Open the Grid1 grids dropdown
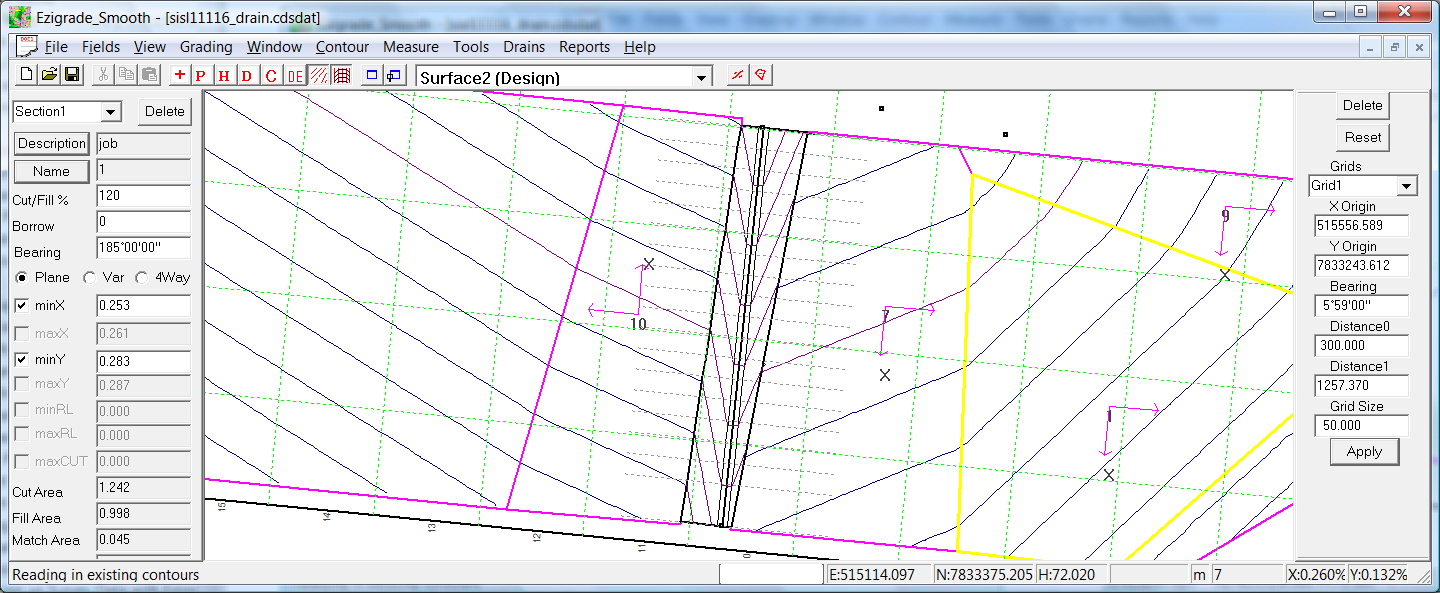 coord(1407,186)
